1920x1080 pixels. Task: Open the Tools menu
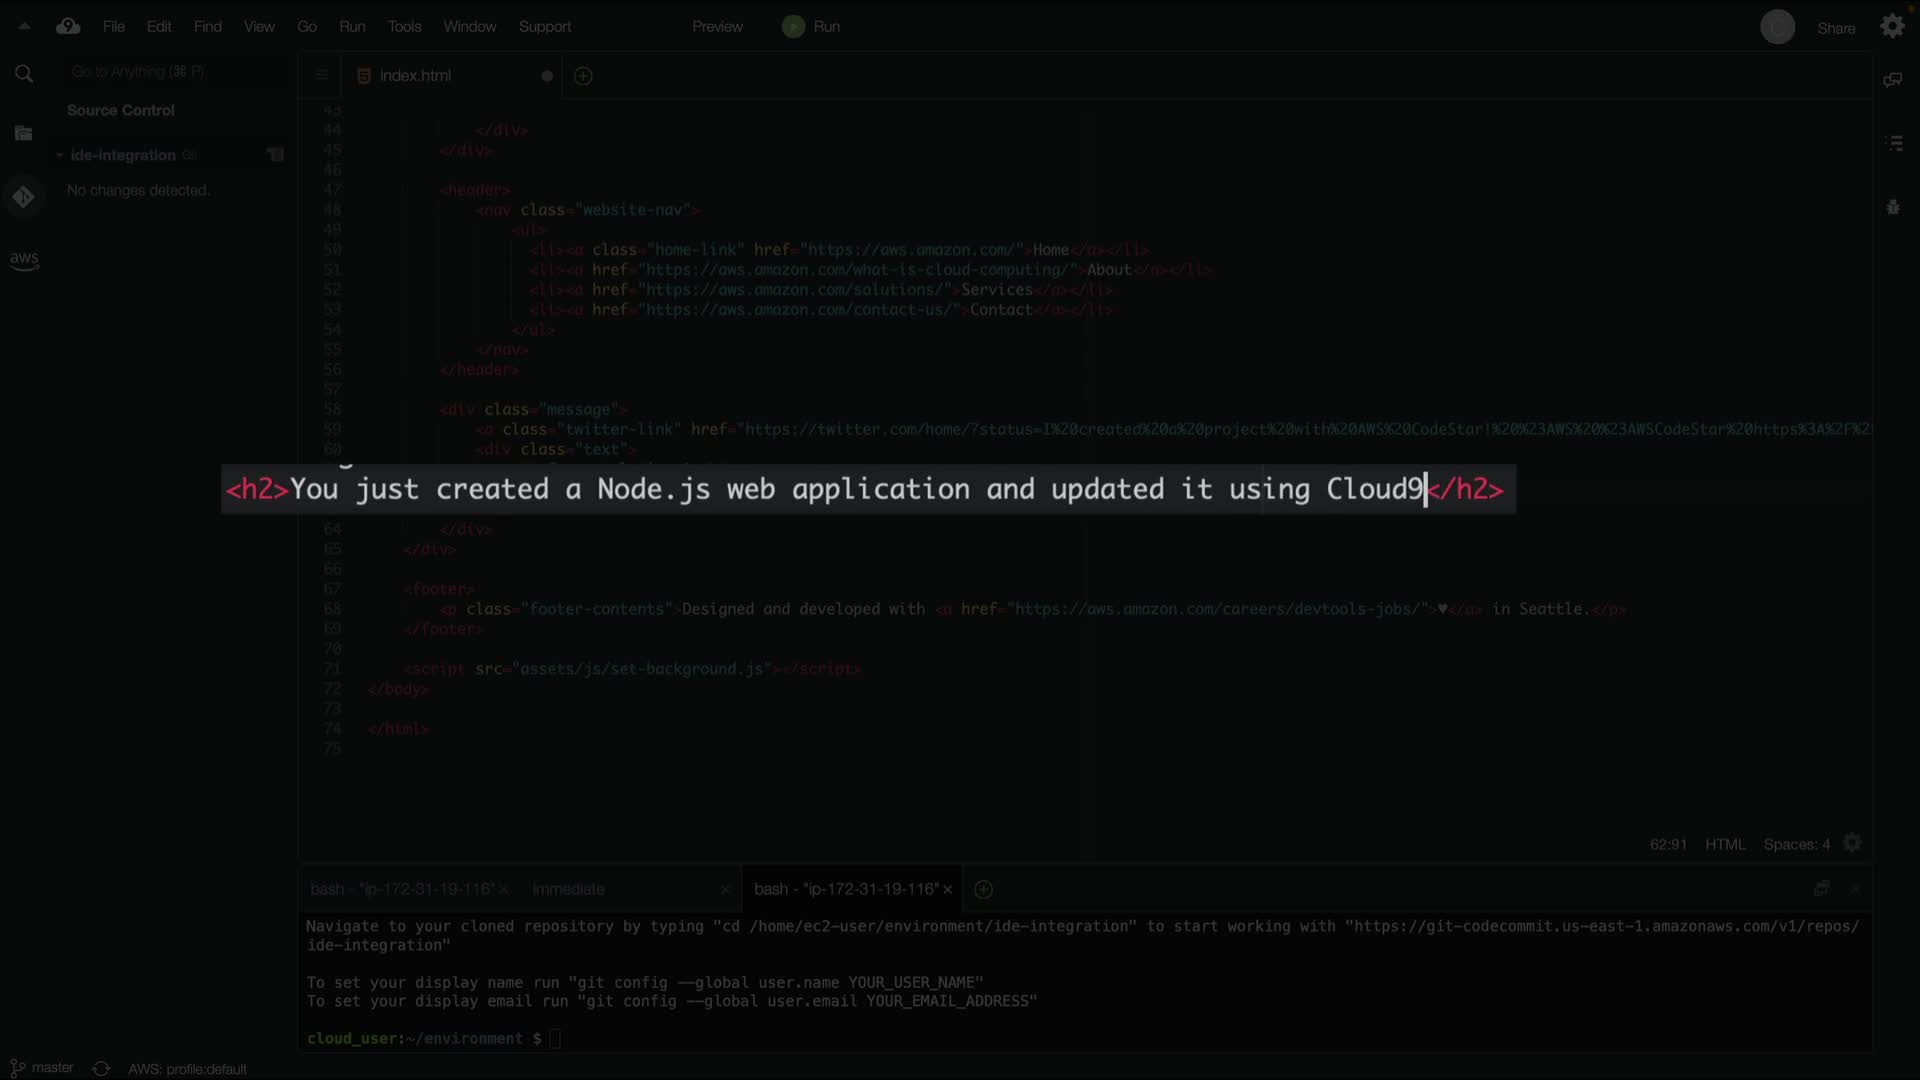tap(404, 27)
